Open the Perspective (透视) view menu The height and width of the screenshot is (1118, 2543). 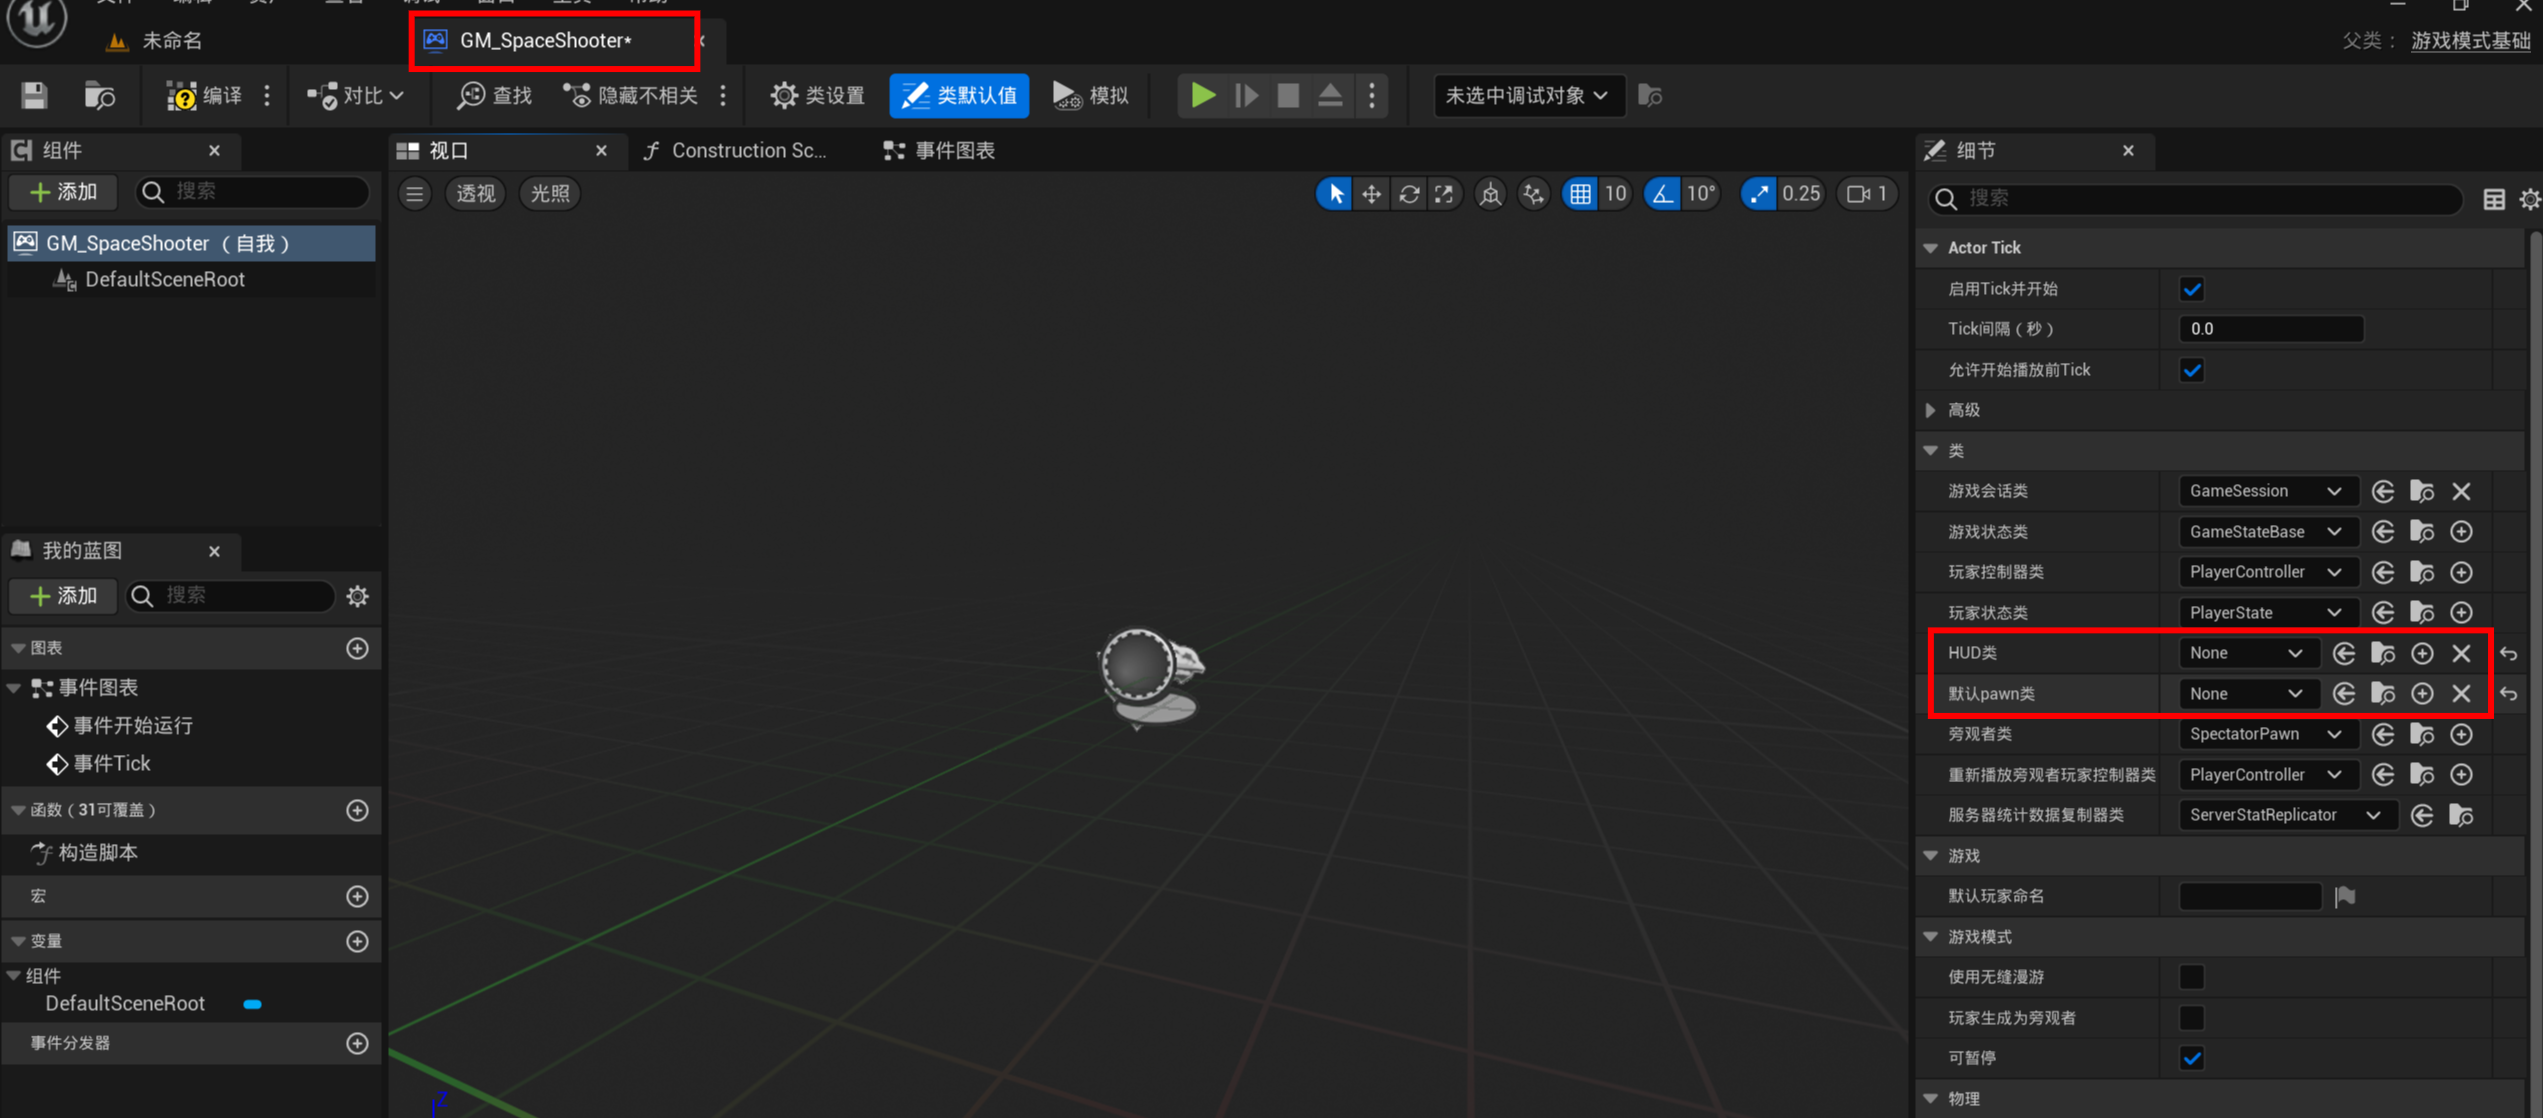pyautogui.click(x=475, y=194)
